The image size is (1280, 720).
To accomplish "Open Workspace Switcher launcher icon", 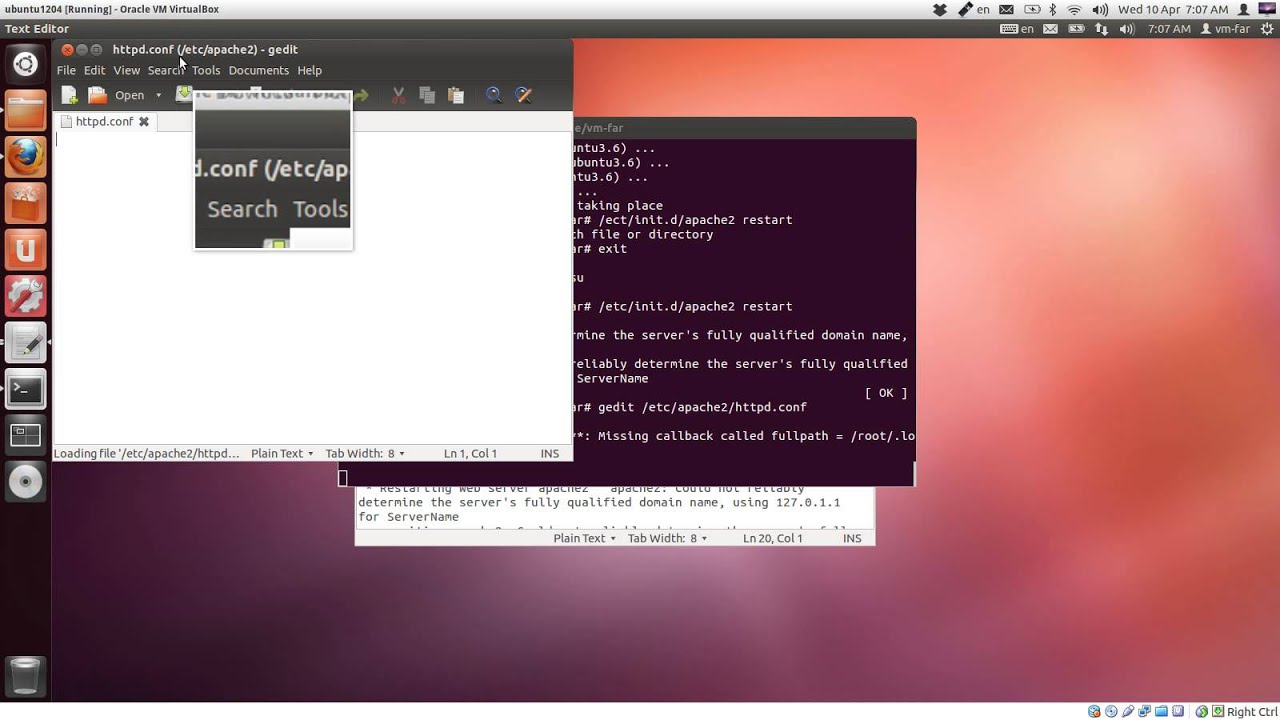I will [26, 435].
